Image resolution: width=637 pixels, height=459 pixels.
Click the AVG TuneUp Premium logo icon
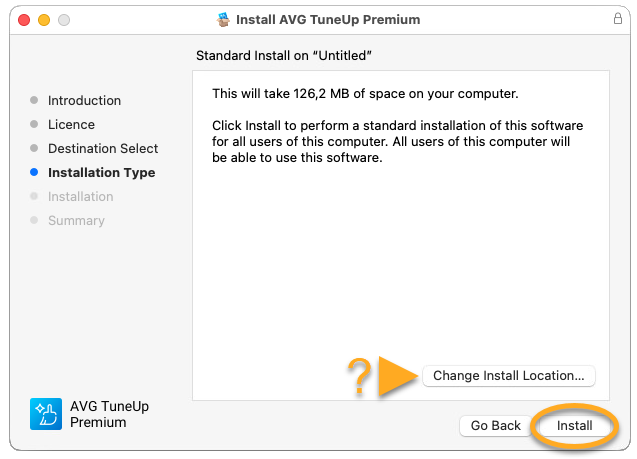pyautogui.click(x=46, y=414)
